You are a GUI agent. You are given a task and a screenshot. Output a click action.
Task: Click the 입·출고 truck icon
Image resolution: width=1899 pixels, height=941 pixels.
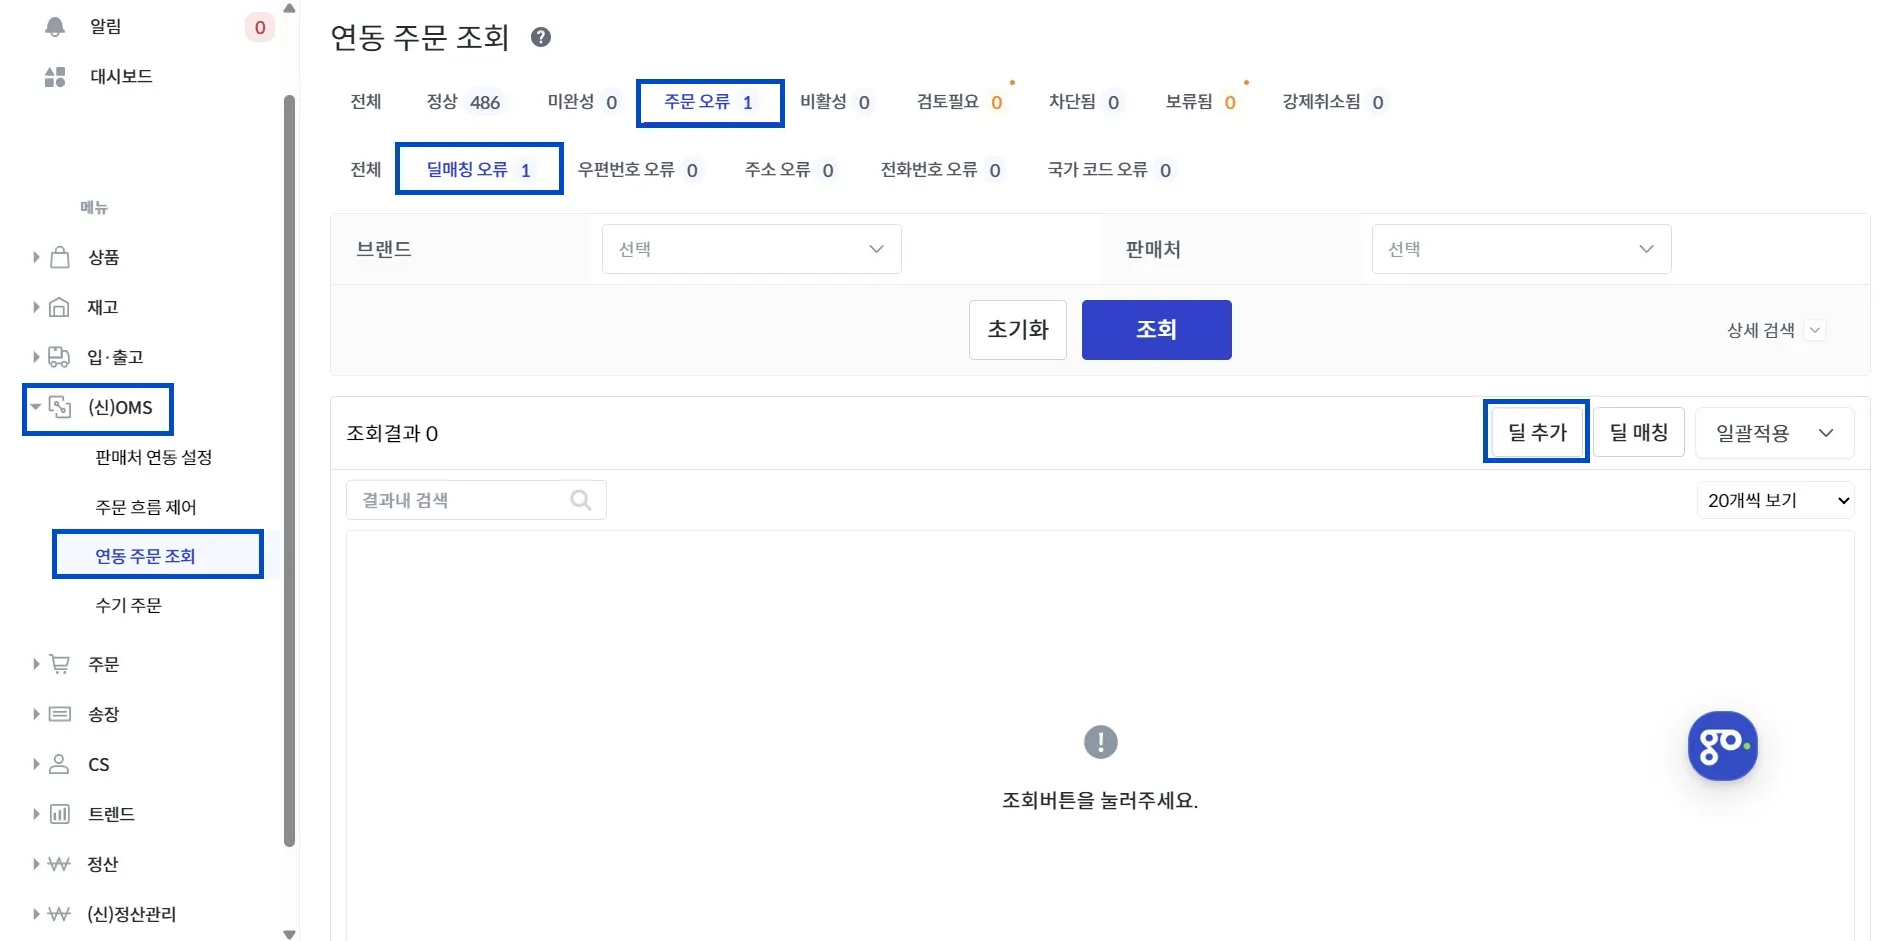pyautogui.click(x=60, y=357)
